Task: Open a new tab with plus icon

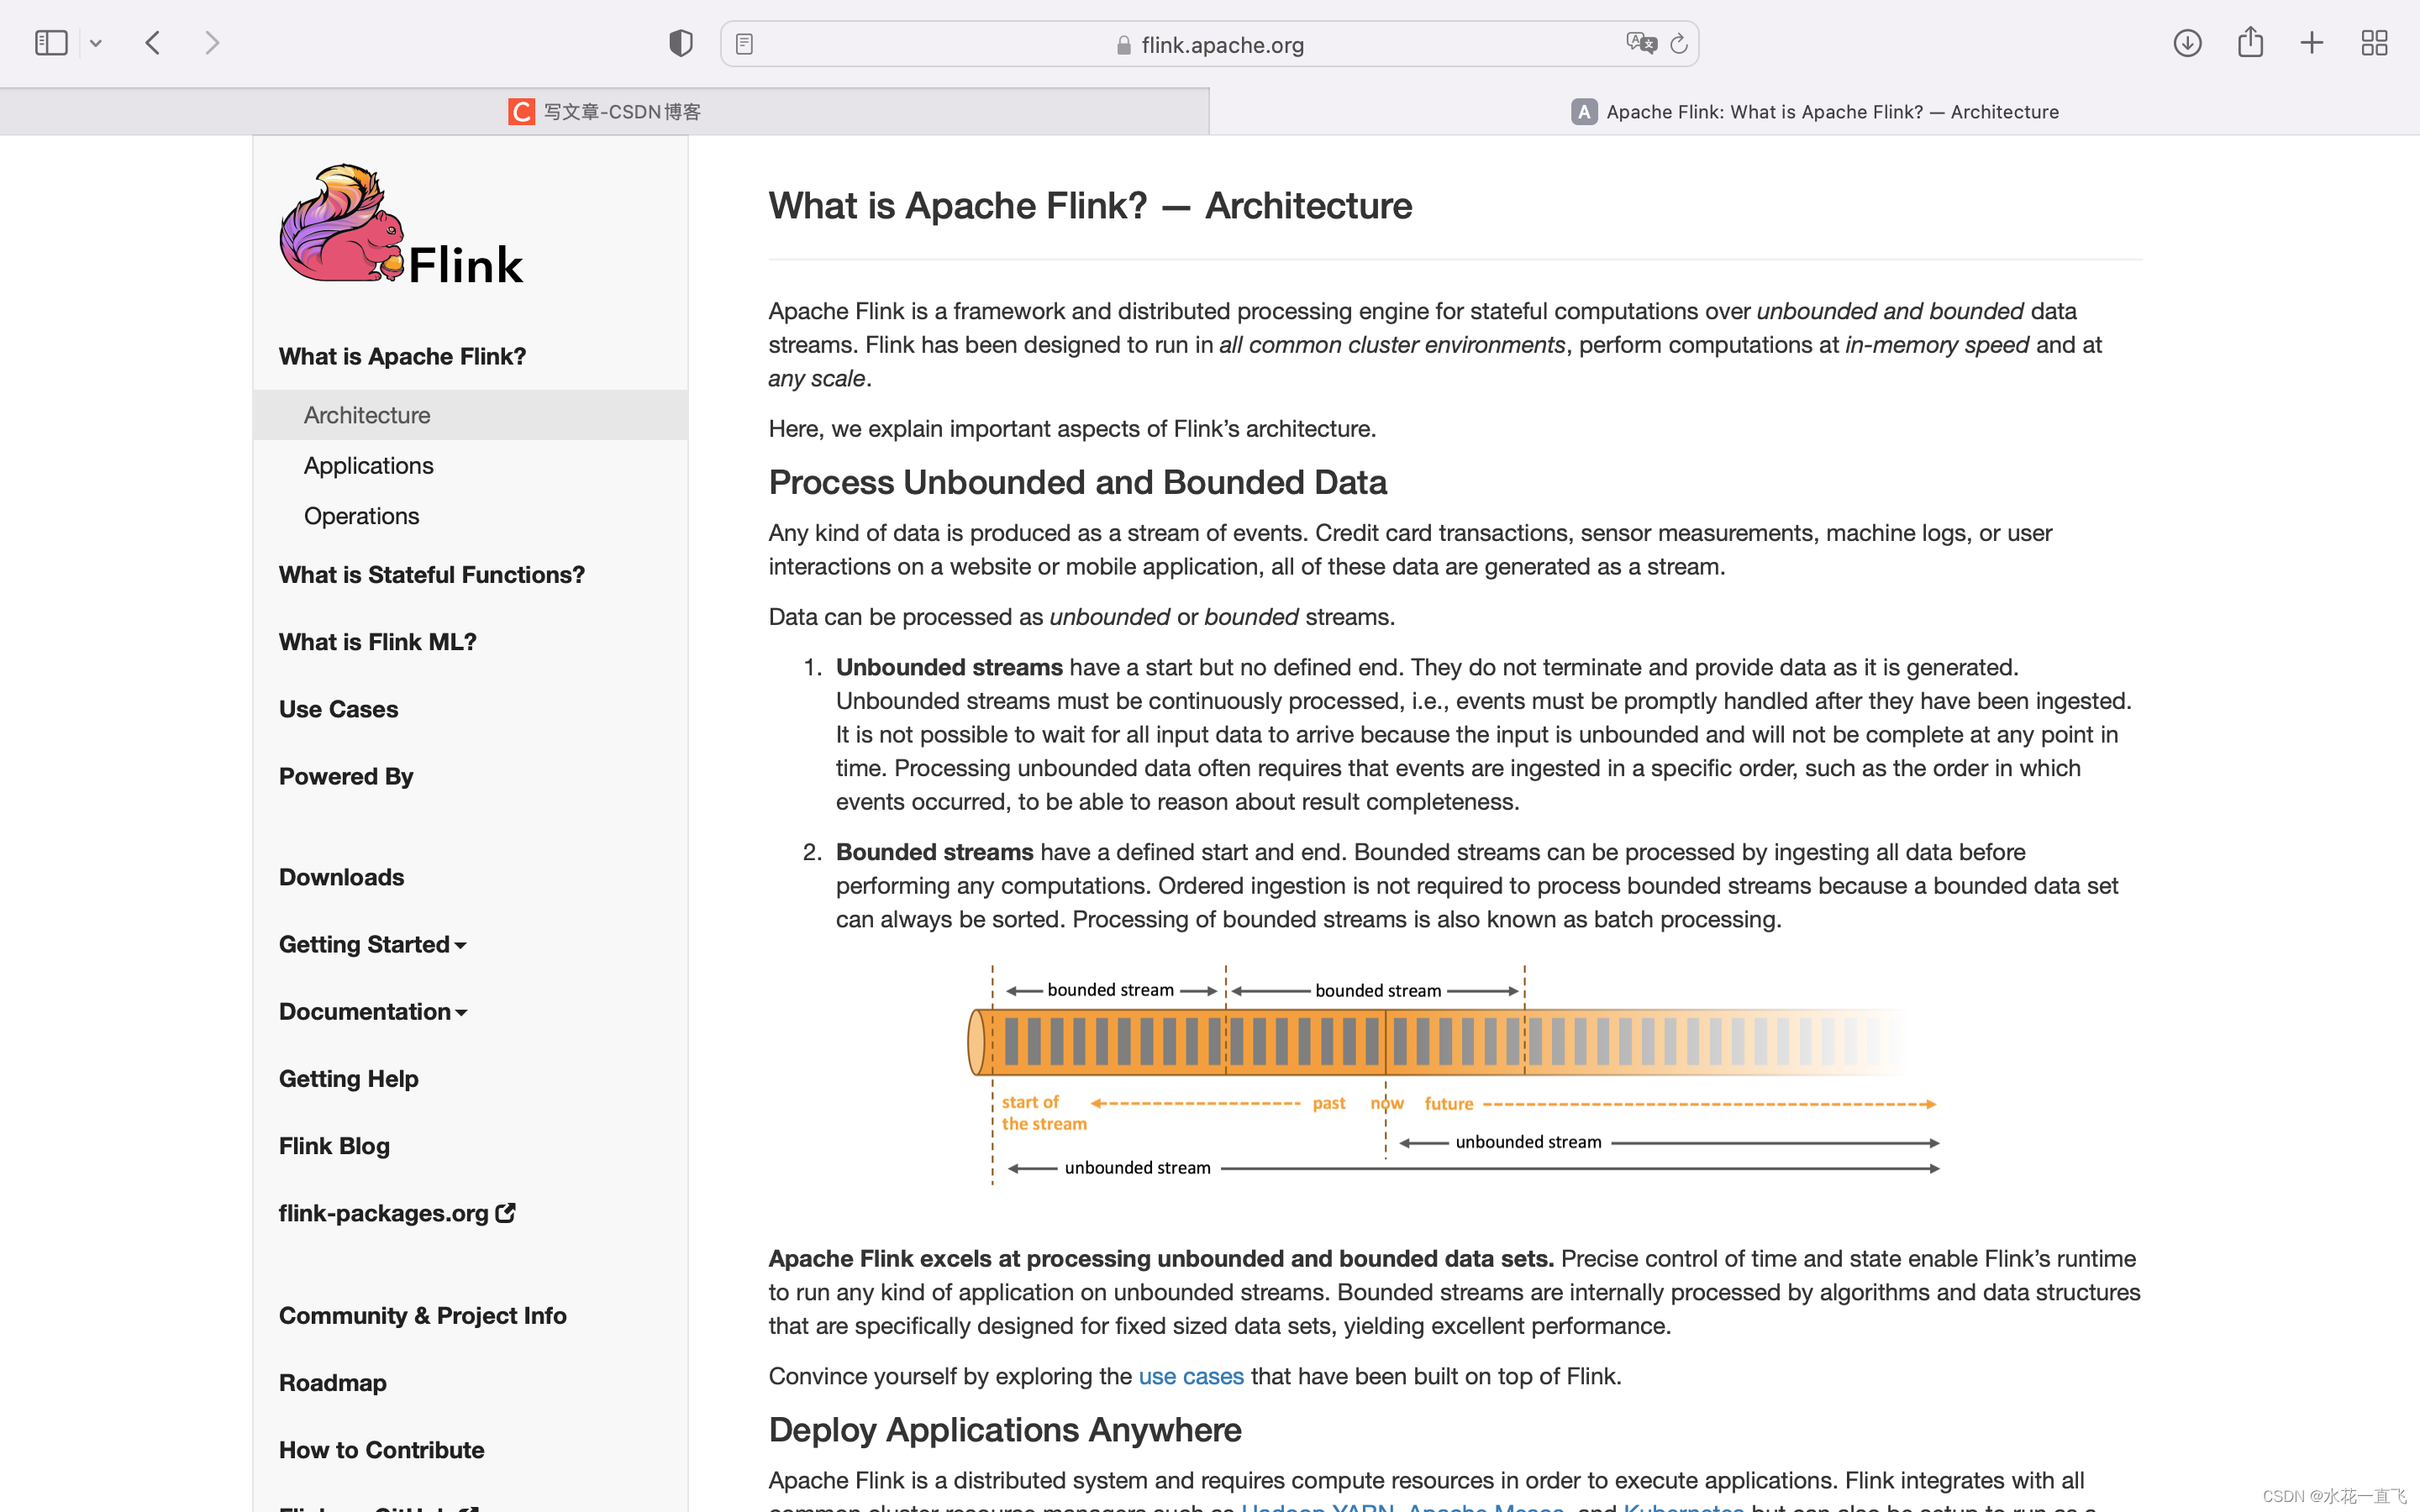Action: pos(2312,43)
